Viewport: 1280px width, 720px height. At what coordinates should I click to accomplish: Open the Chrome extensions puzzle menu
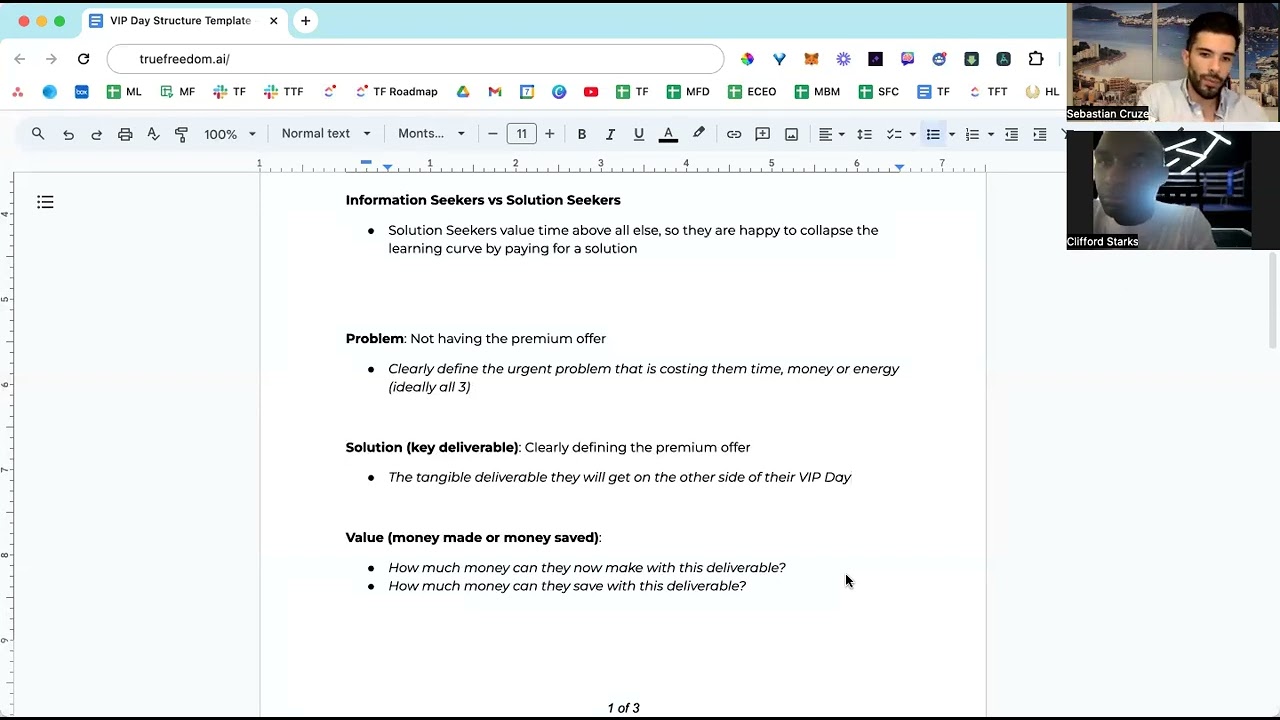1035,59
